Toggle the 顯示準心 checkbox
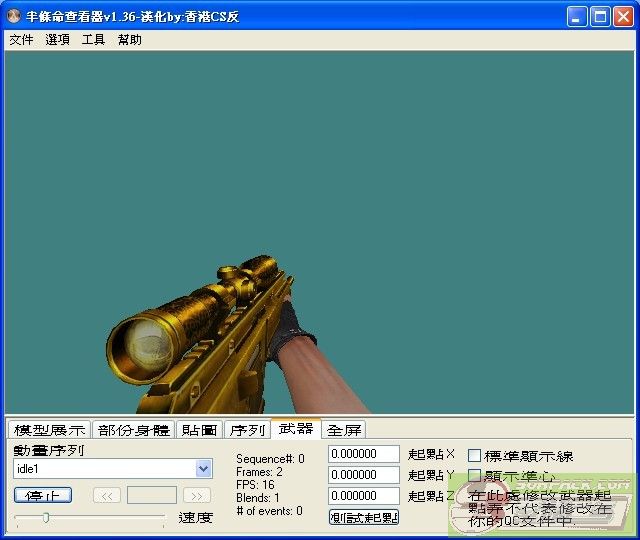 pyautogui.click(x=475, y=476)
